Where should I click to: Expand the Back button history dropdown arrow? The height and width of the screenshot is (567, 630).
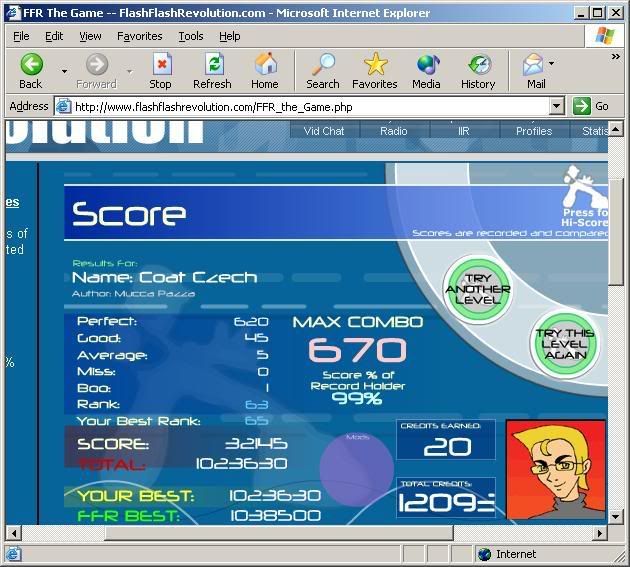coord(64,71)
